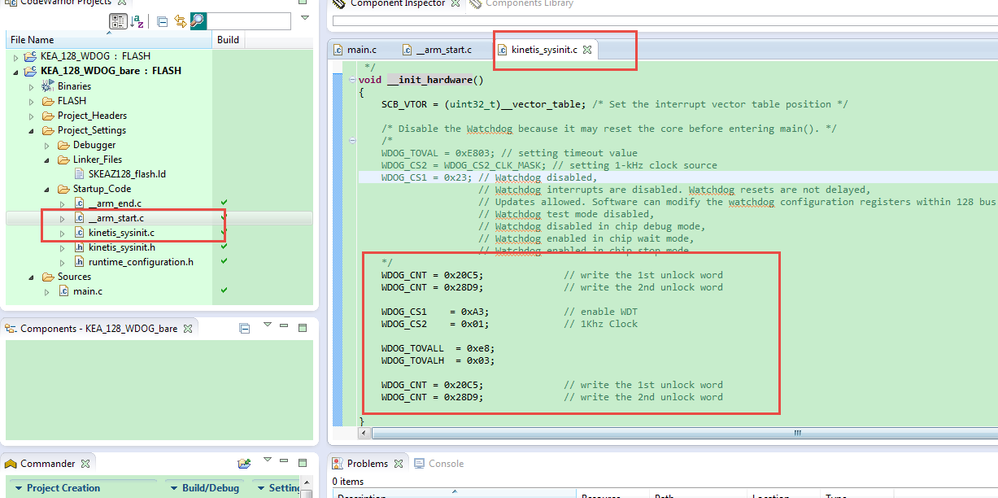The width and height of the screenshot is (998, 498).
Task: Click the Link with Editor arrows icon
Action: click(x=181, y=22)
